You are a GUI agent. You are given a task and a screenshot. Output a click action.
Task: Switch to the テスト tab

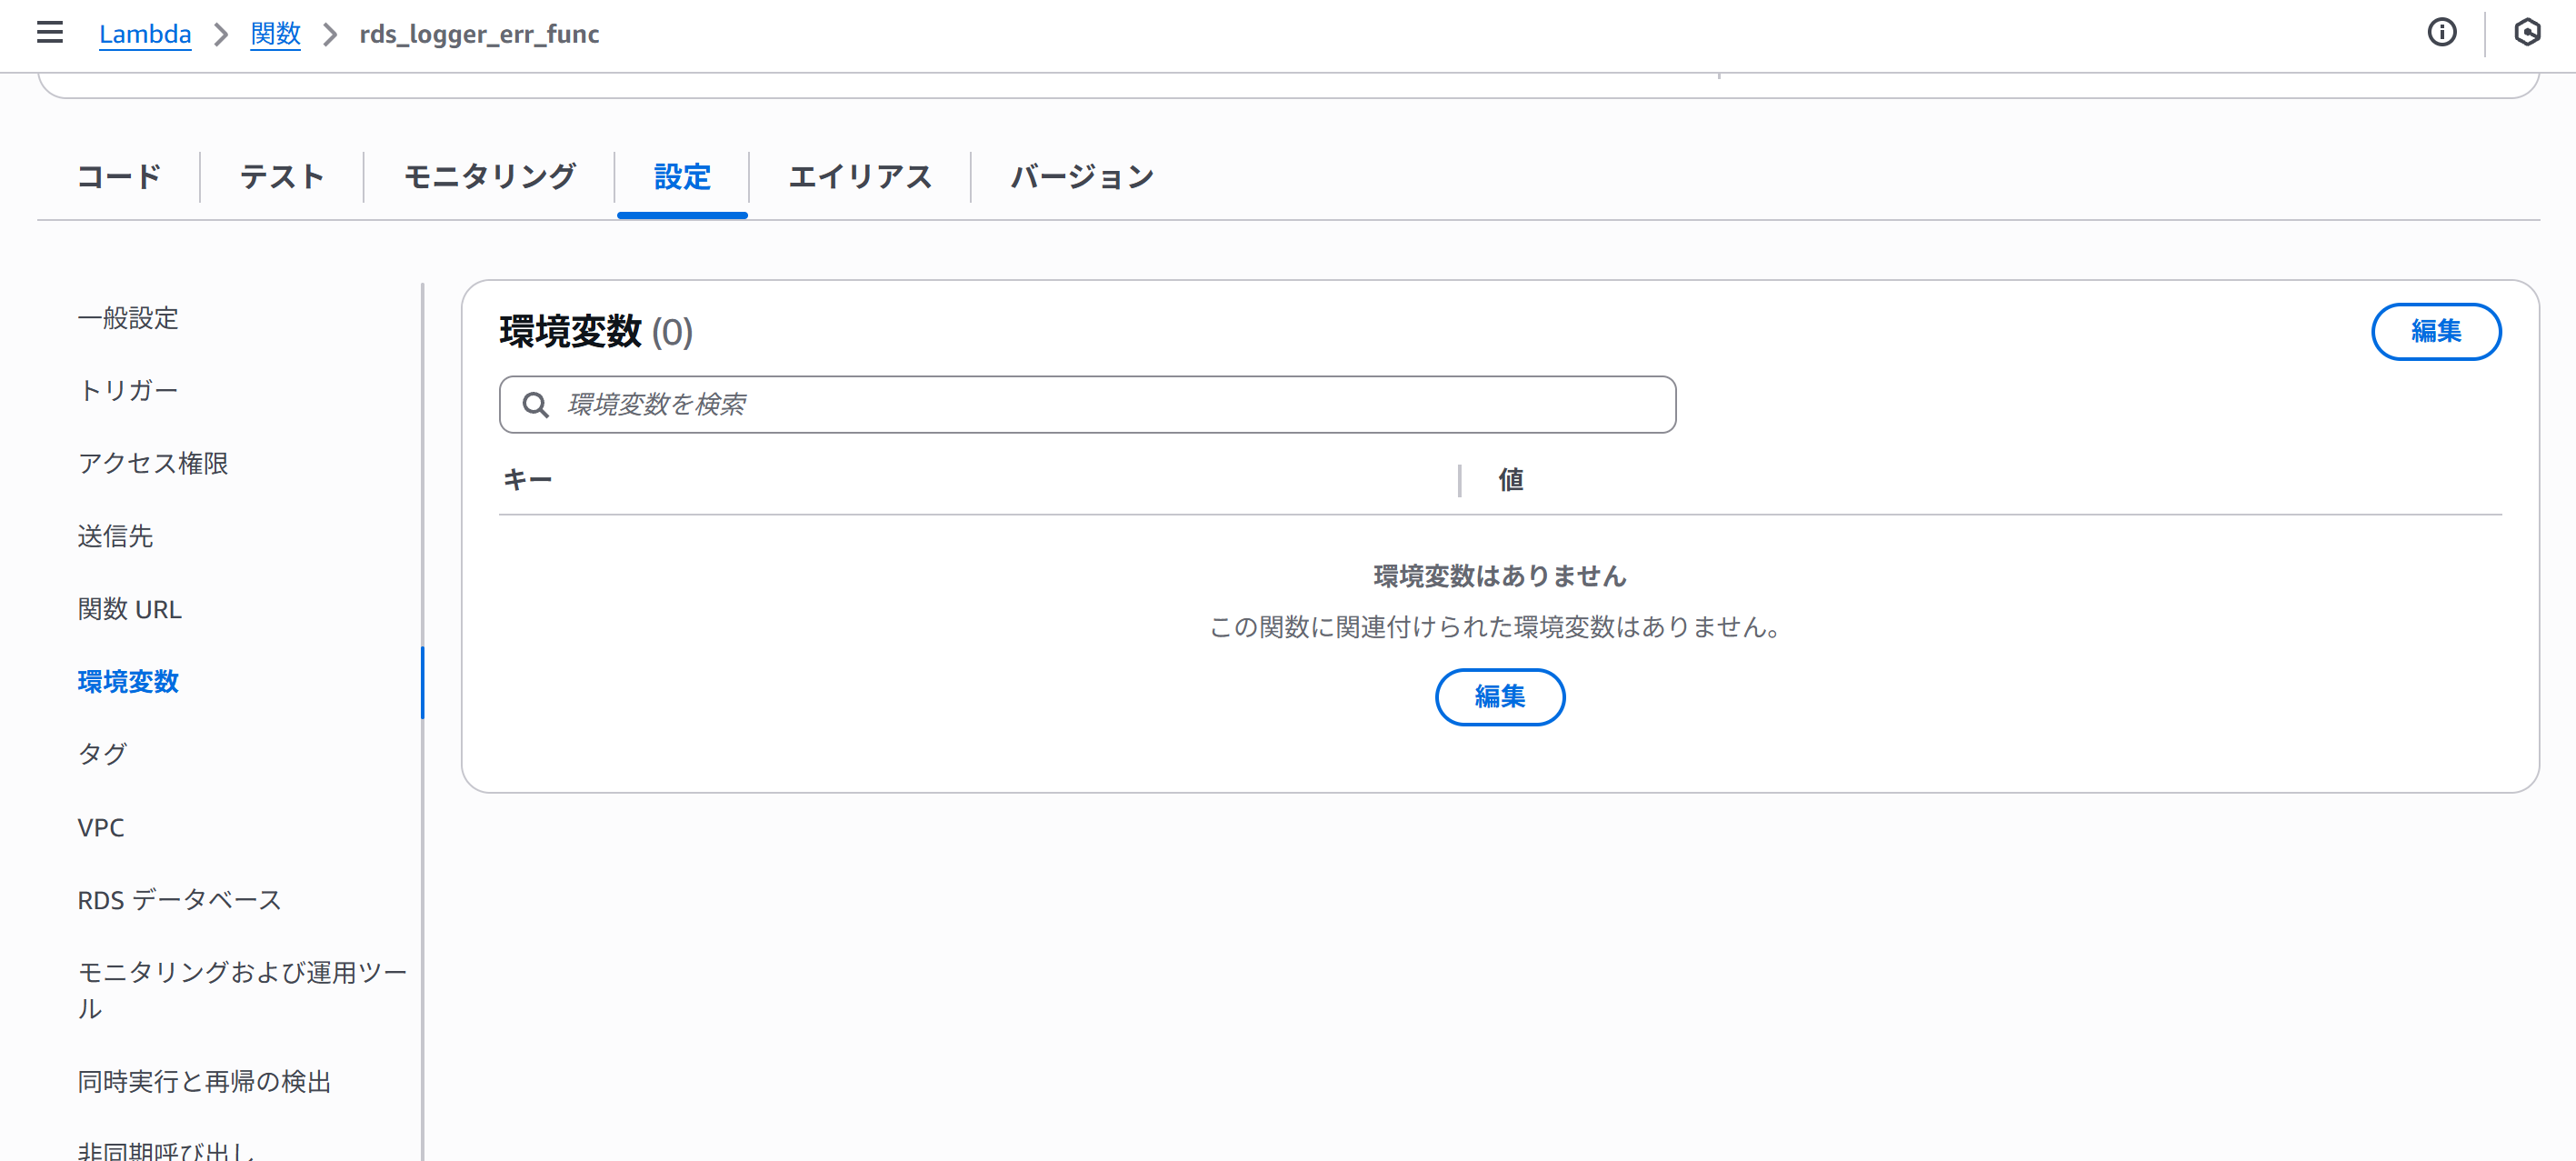tap(280, 177)
